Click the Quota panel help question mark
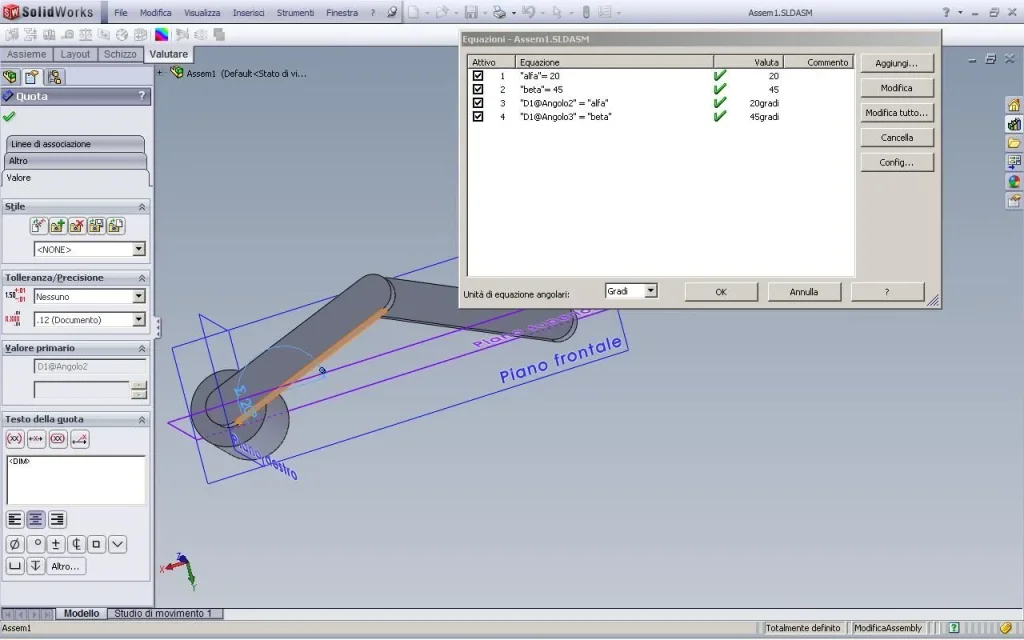This screenshot has width=1024, height=640. [142, 96]
